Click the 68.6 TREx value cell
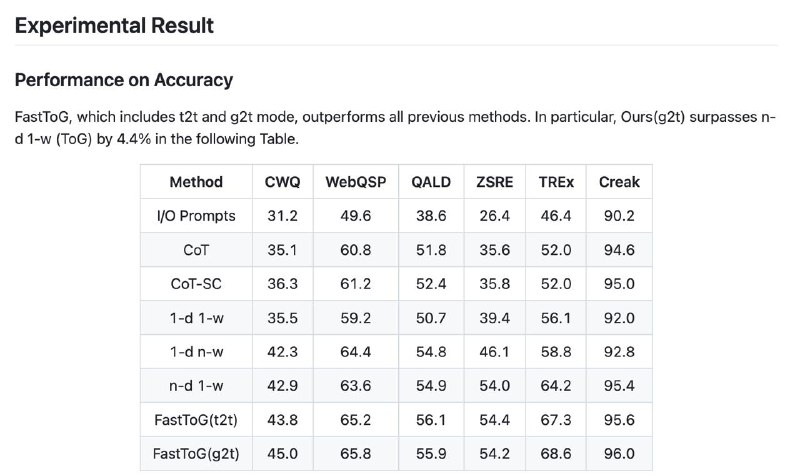The width and height of the screenshot is (800, 476). point(556,454)
